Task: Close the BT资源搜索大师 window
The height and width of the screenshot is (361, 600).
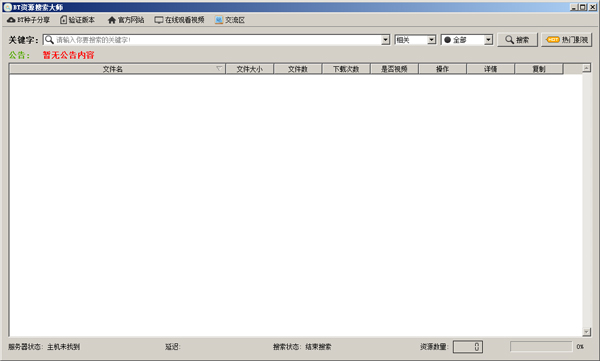Action: (592, 7)
